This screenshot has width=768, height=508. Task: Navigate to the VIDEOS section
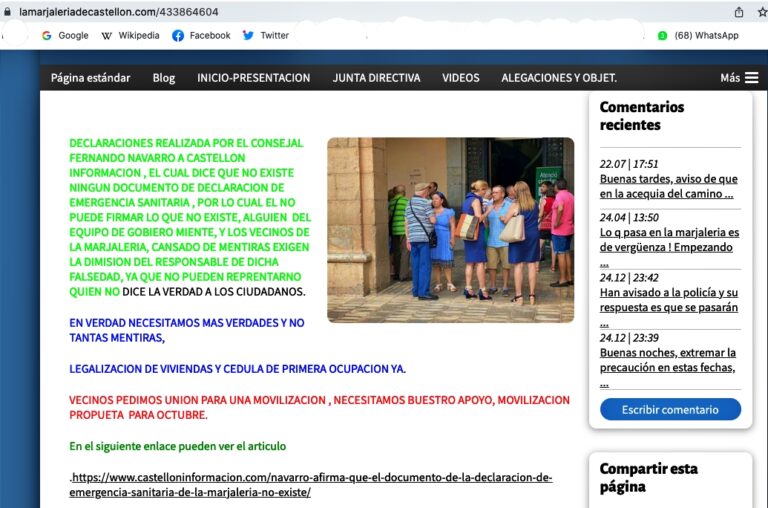[460, 78]
